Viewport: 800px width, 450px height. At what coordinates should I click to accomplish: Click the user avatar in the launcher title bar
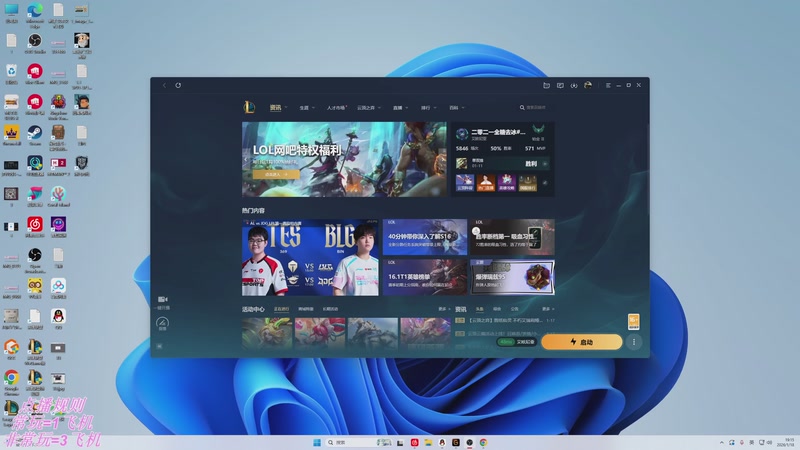pyautogui.click(x=588, y=85)
